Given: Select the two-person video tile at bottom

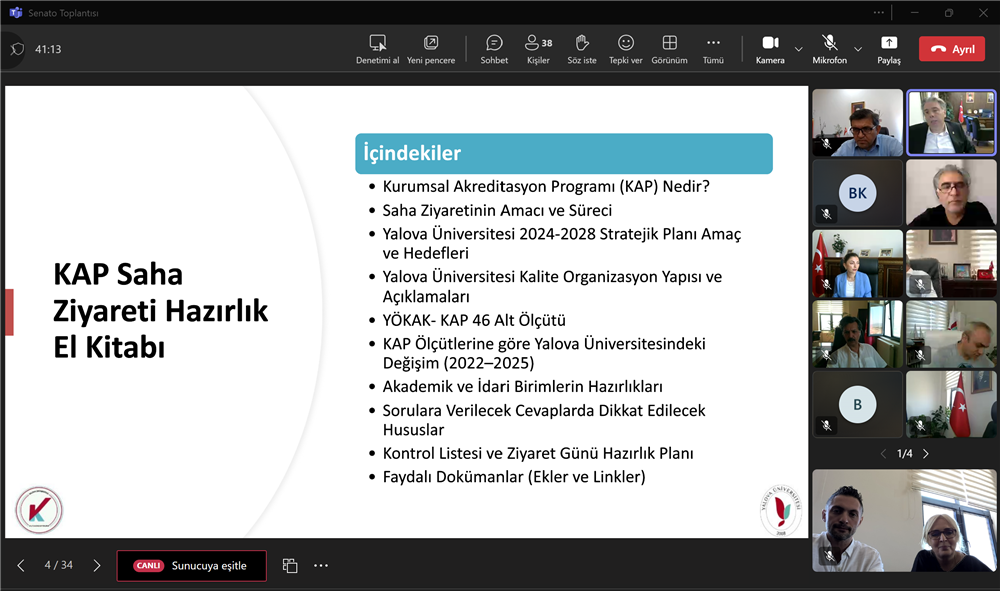Looking at the screenshot, I should click(904, 521).
